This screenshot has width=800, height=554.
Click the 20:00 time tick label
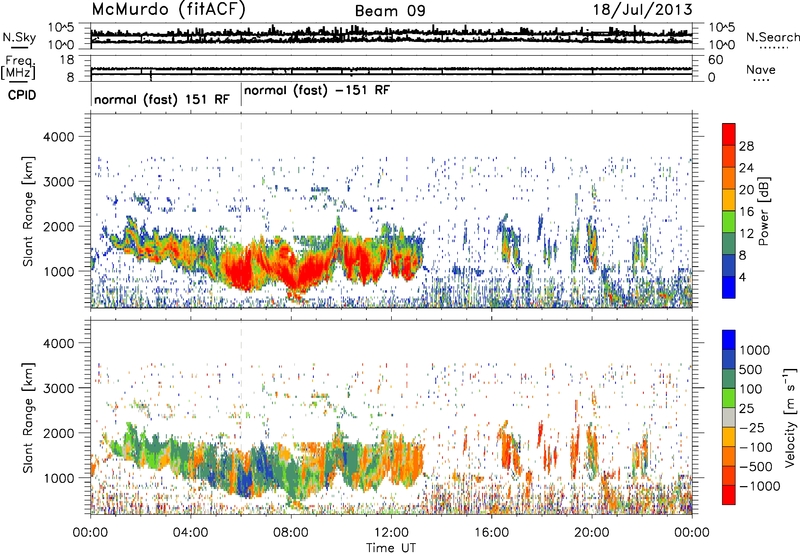tap(591, 533)
